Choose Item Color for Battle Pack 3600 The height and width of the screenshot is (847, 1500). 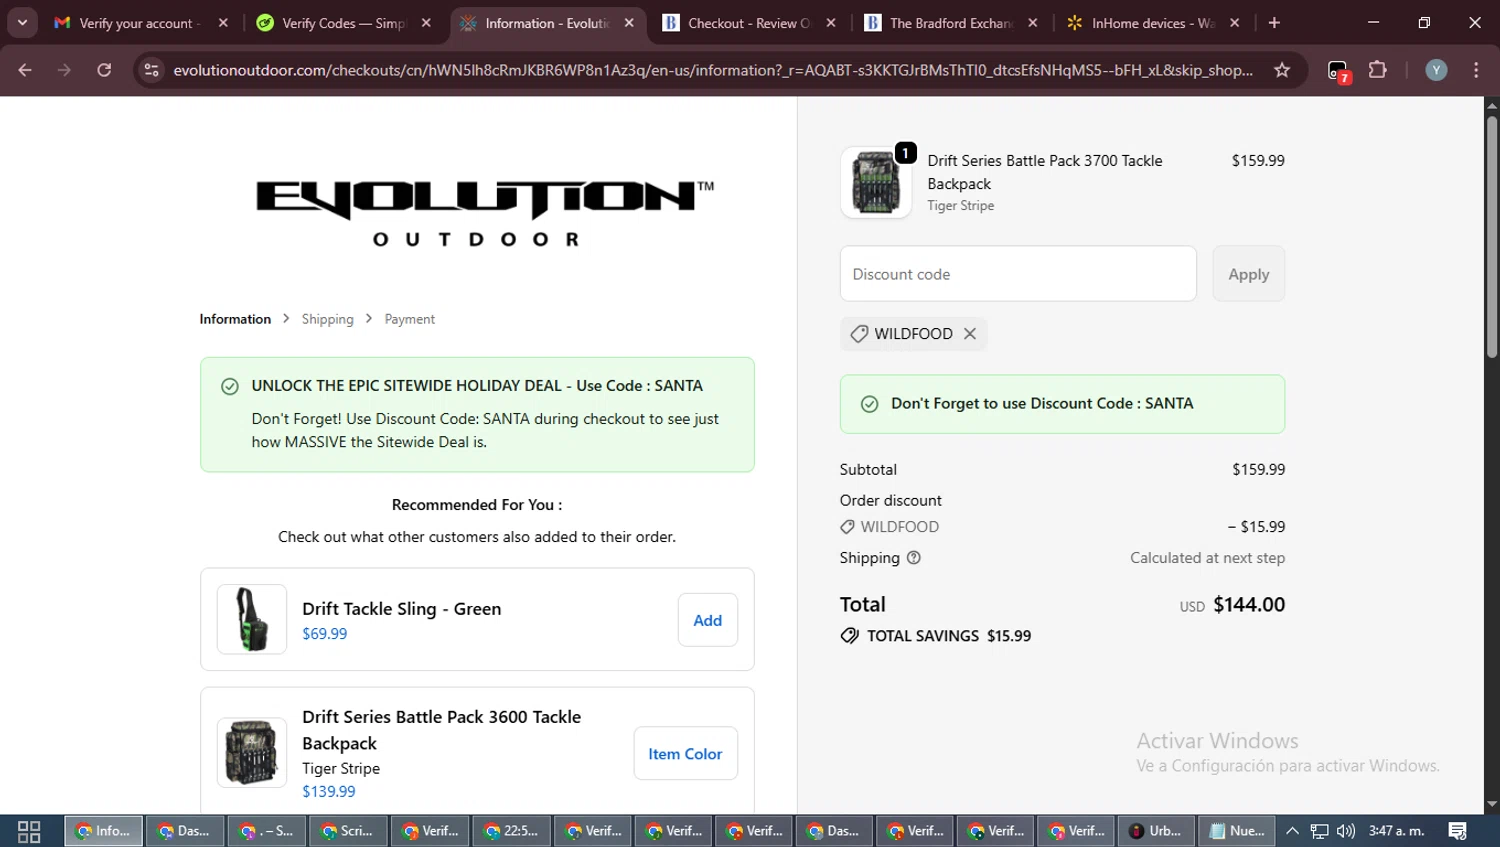point(685,754)
